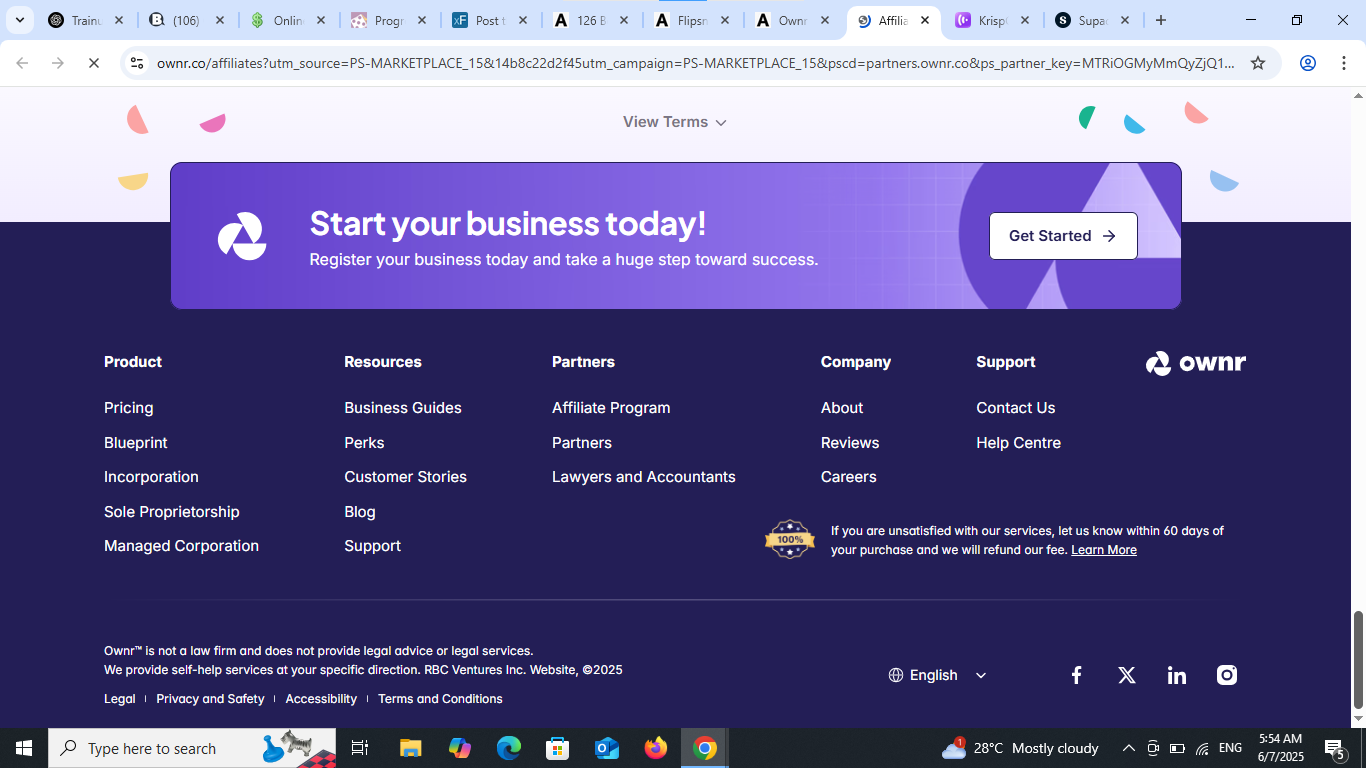Screen dimensions: 1366x768
Task: Open the Managed Corporation link
Action: point(181,546)
